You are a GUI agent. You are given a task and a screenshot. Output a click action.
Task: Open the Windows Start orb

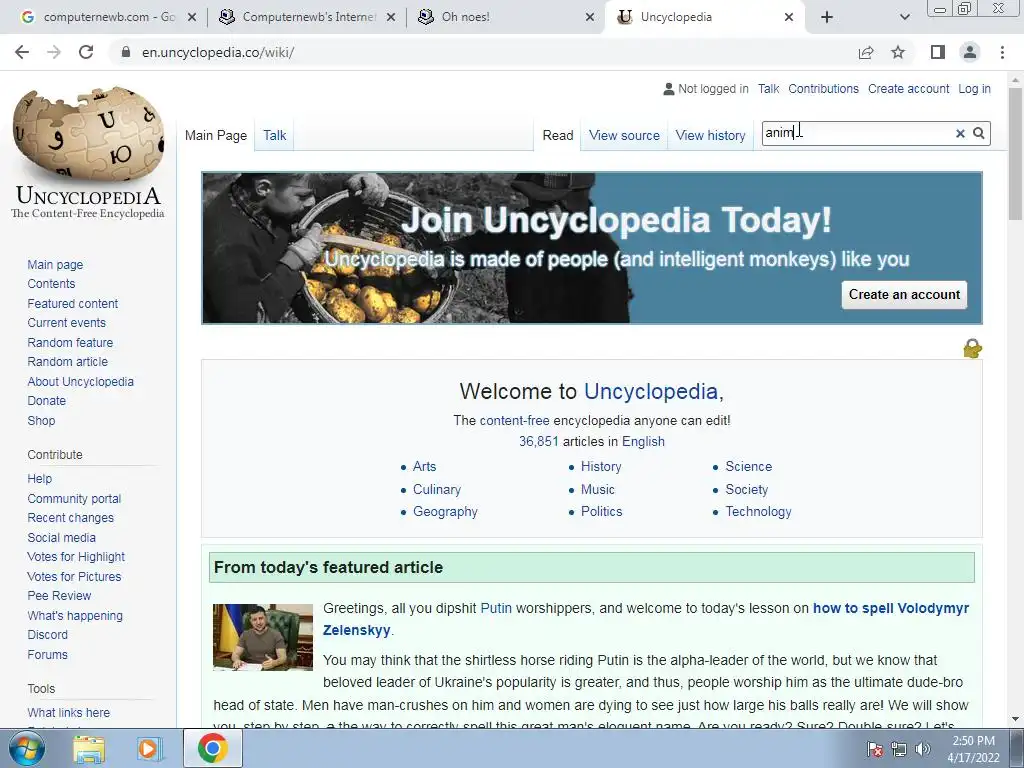pyautogui.click(x=26, y=748)
